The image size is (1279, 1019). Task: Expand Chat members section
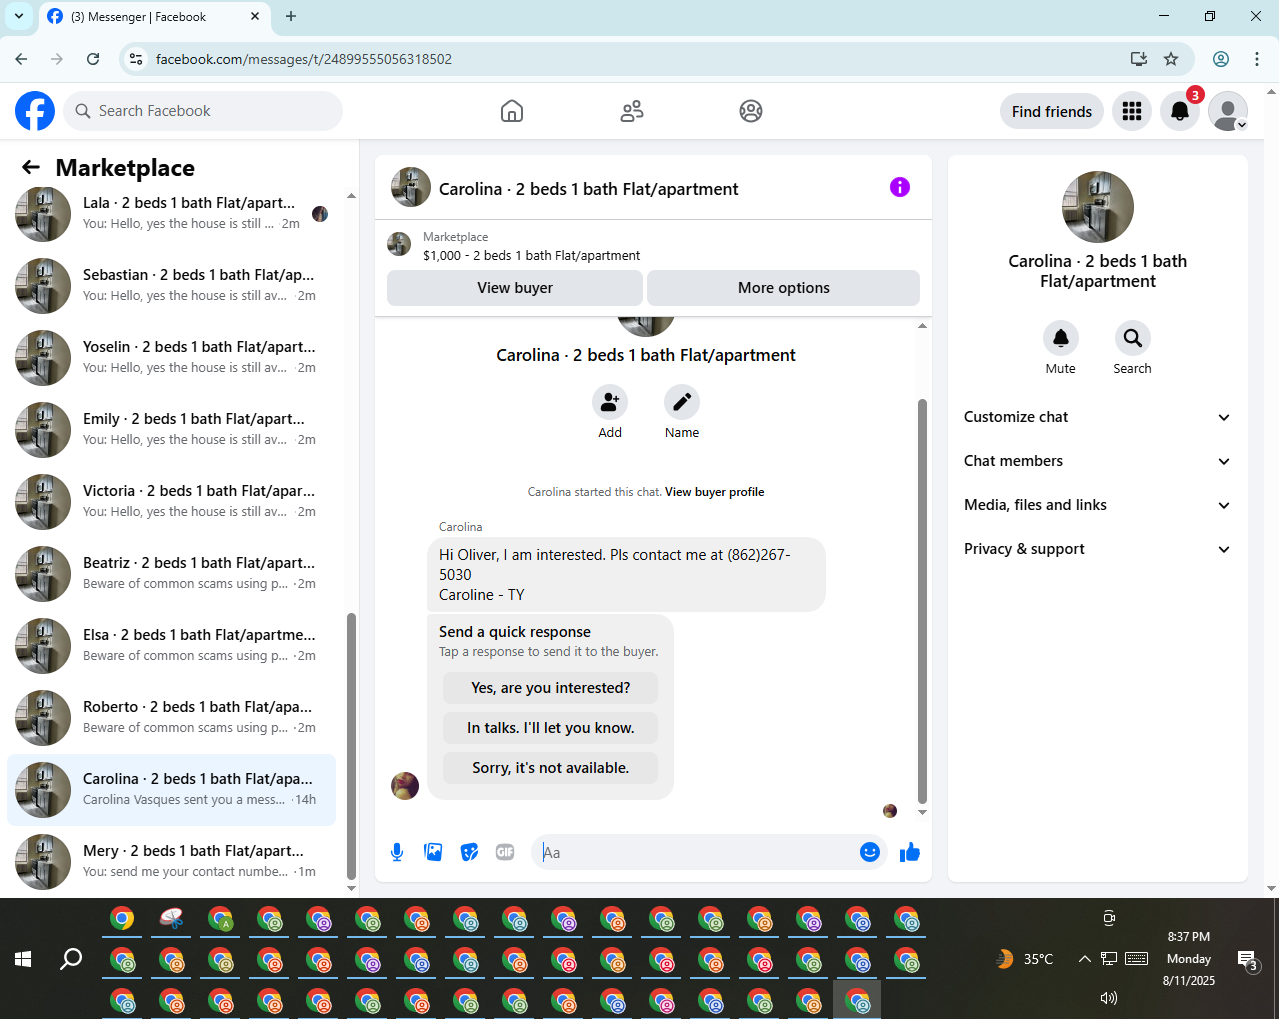coord(1097,461)
